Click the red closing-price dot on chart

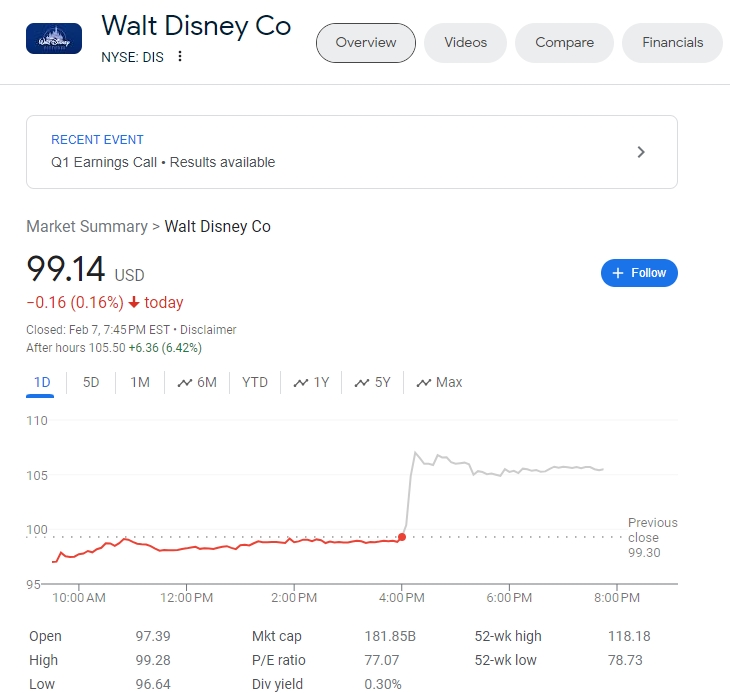point(401,537)
